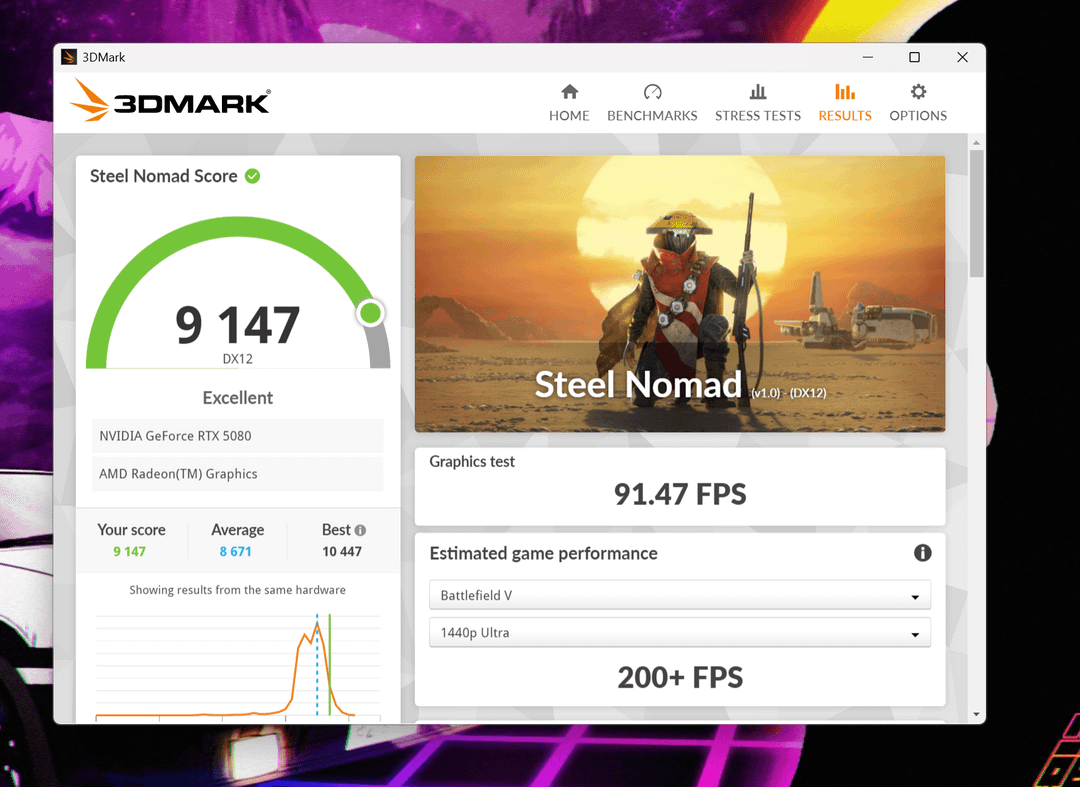Image resolution: width=1080 pixels, height=787 pixels.
Task: Click the 9 147 Steel Nomad score
Action: coord(238,325)
